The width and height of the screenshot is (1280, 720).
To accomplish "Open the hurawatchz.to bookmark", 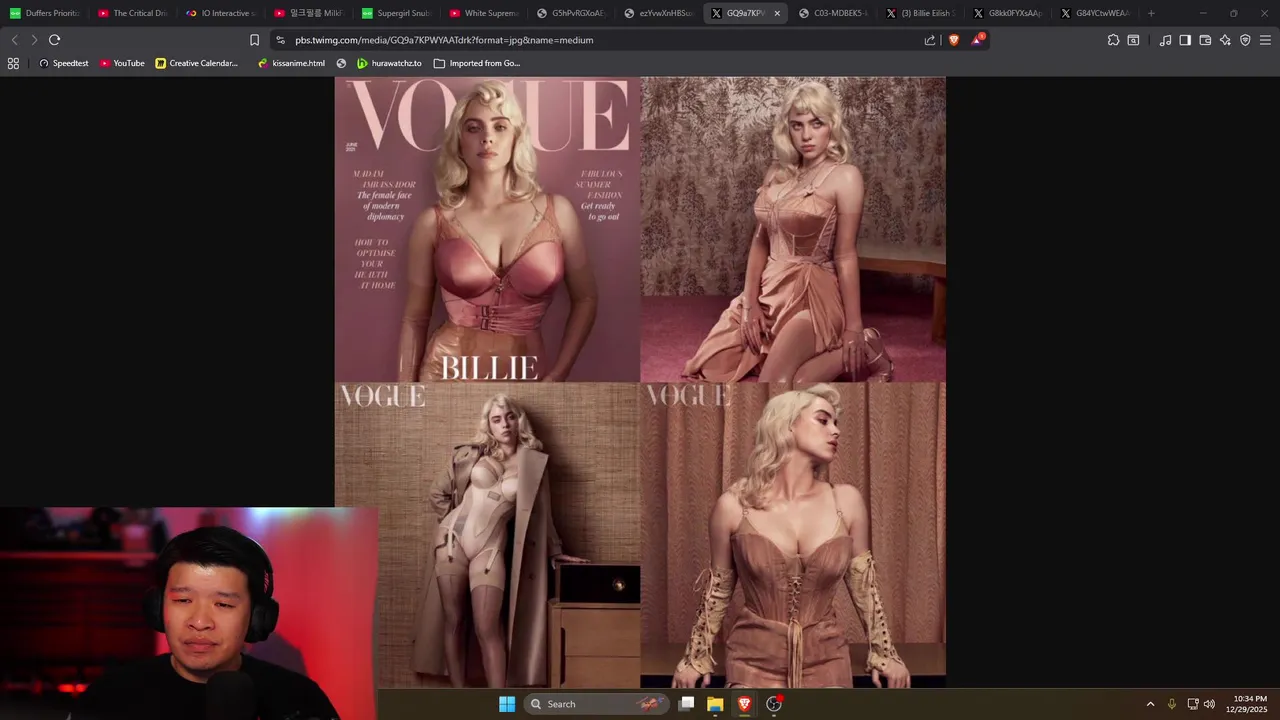I will click(389, 63).
